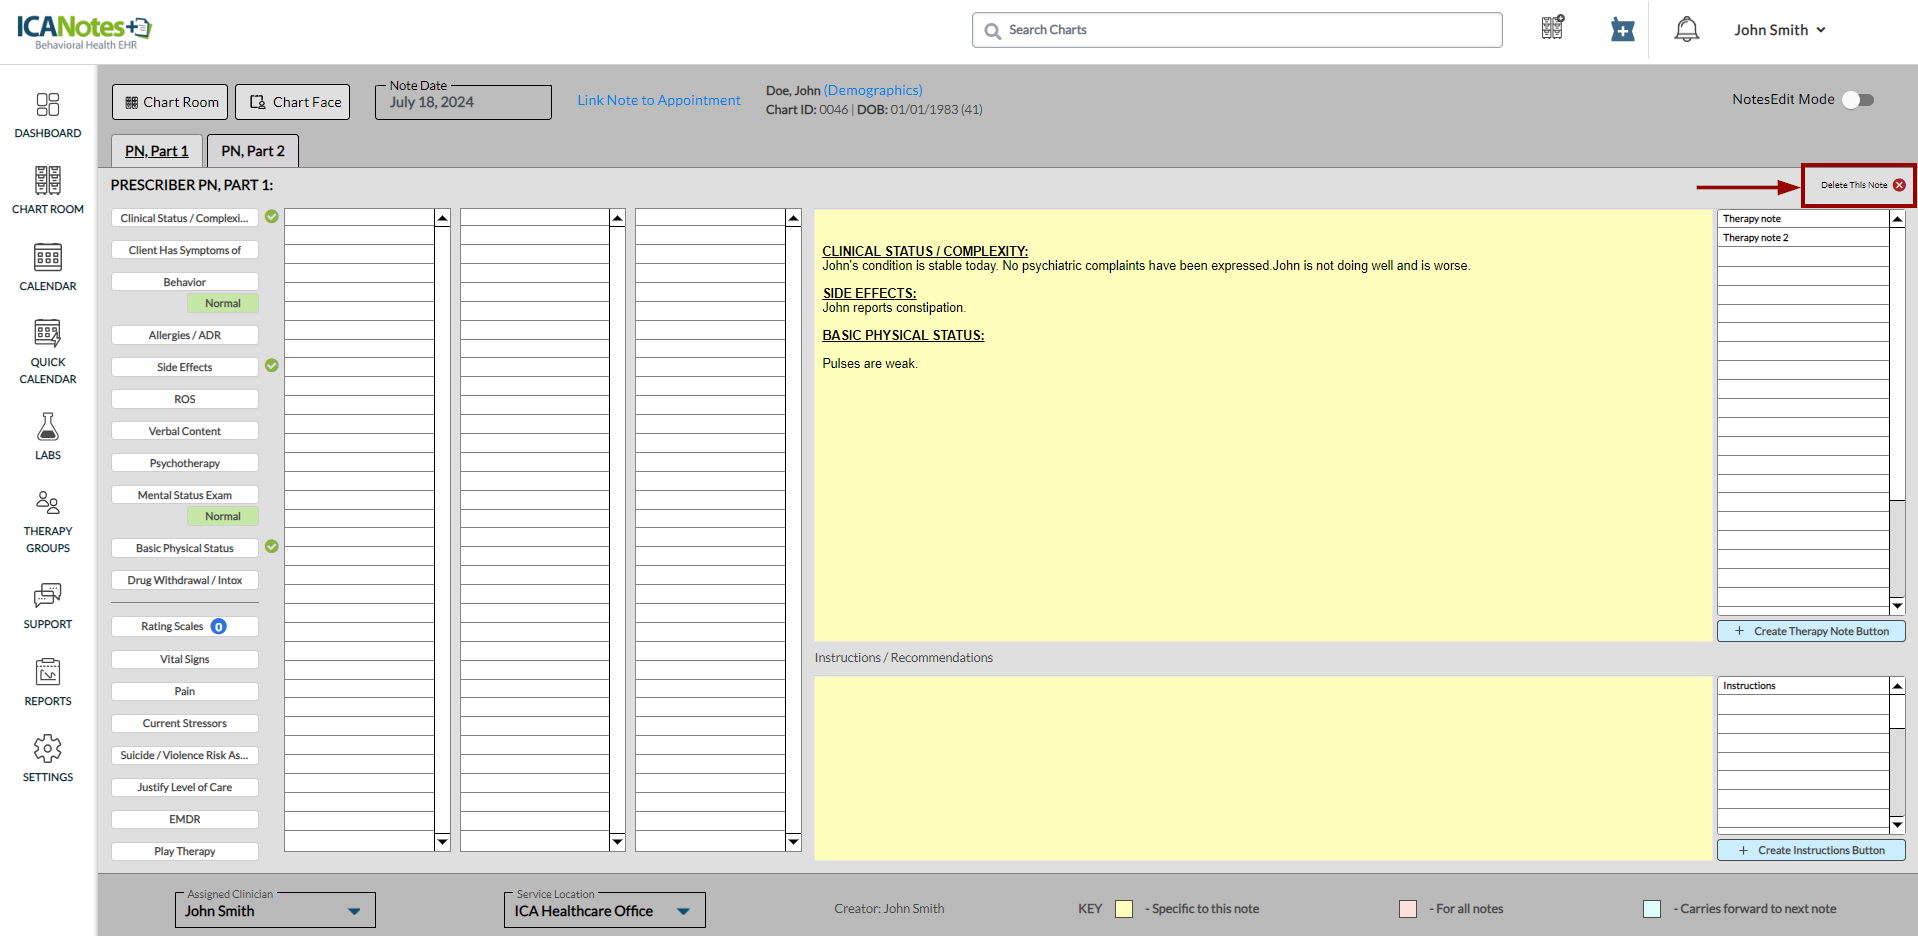This screenshot has height=936, width=1918.
Task: Click in the Search Charts field
Action: click(x=1237, y=30)
